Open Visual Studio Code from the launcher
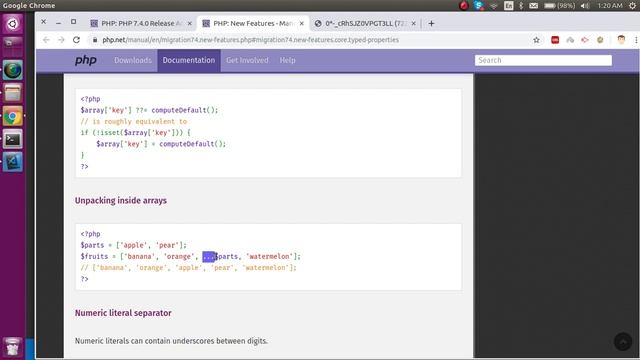This screenshot has width=640, height=360. click(13, 162)
